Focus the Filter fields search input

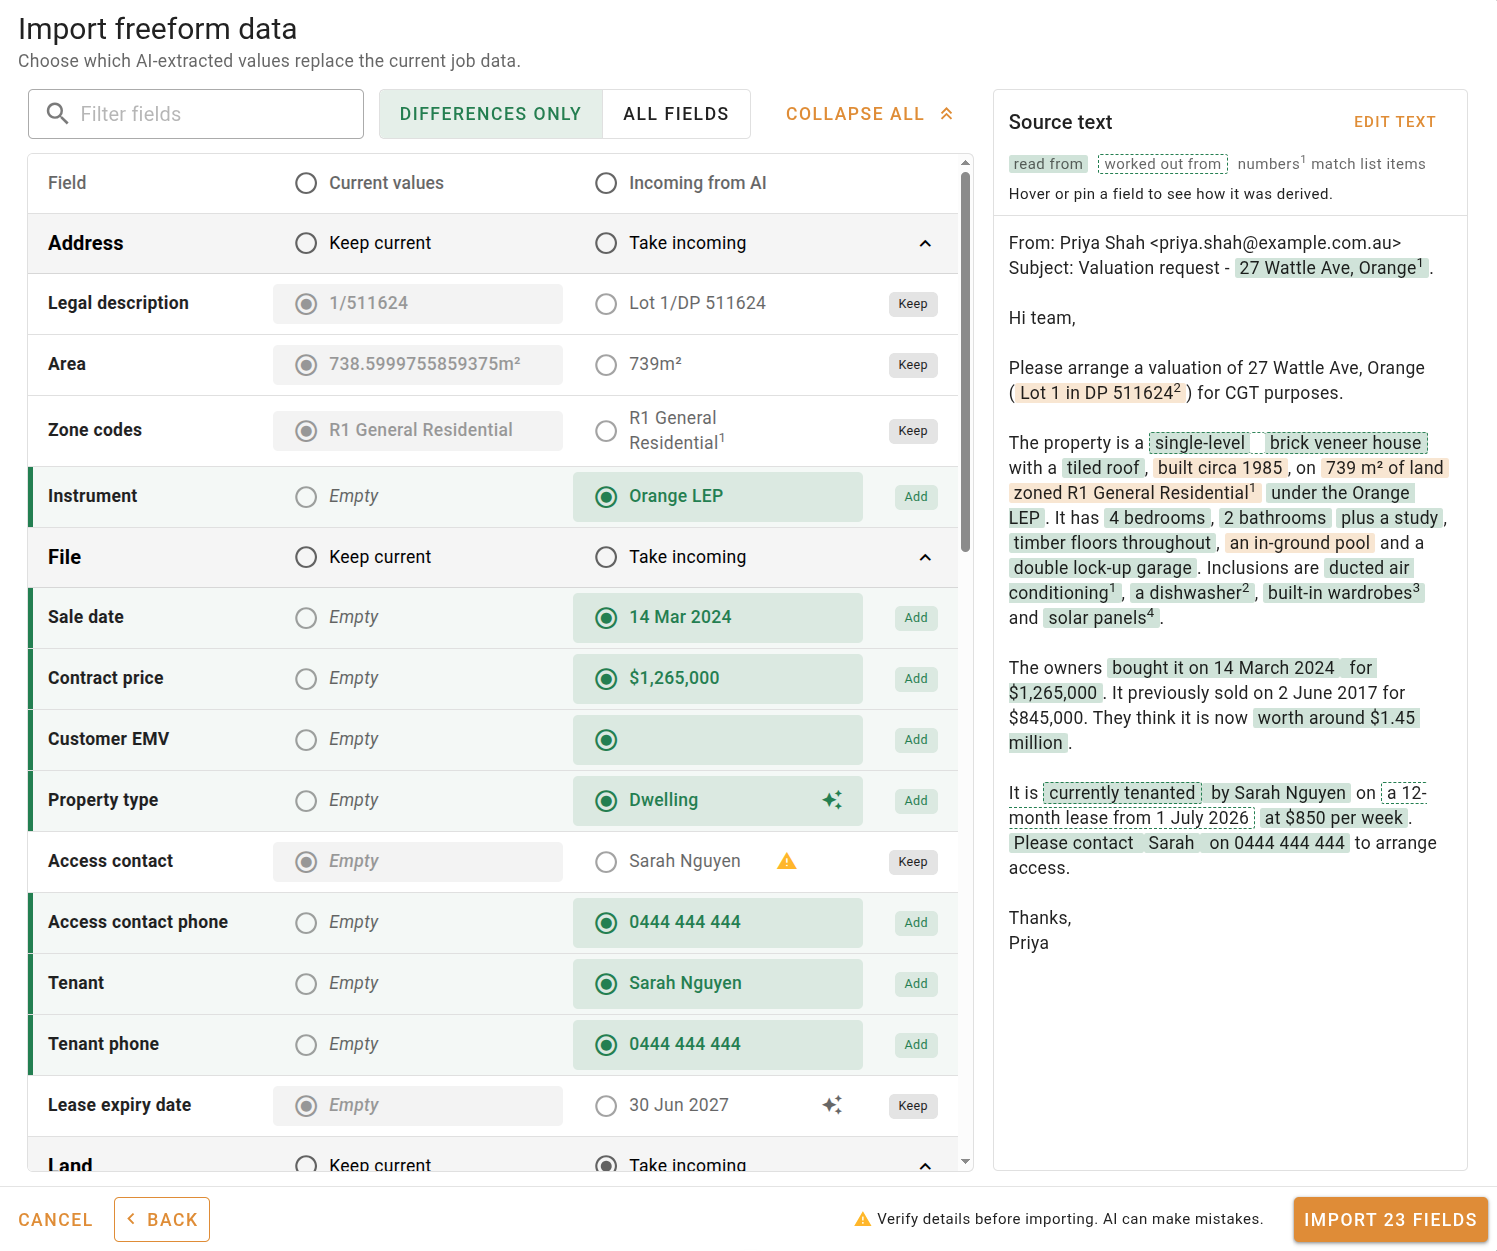pyautogui.click(x=196, y=114)
